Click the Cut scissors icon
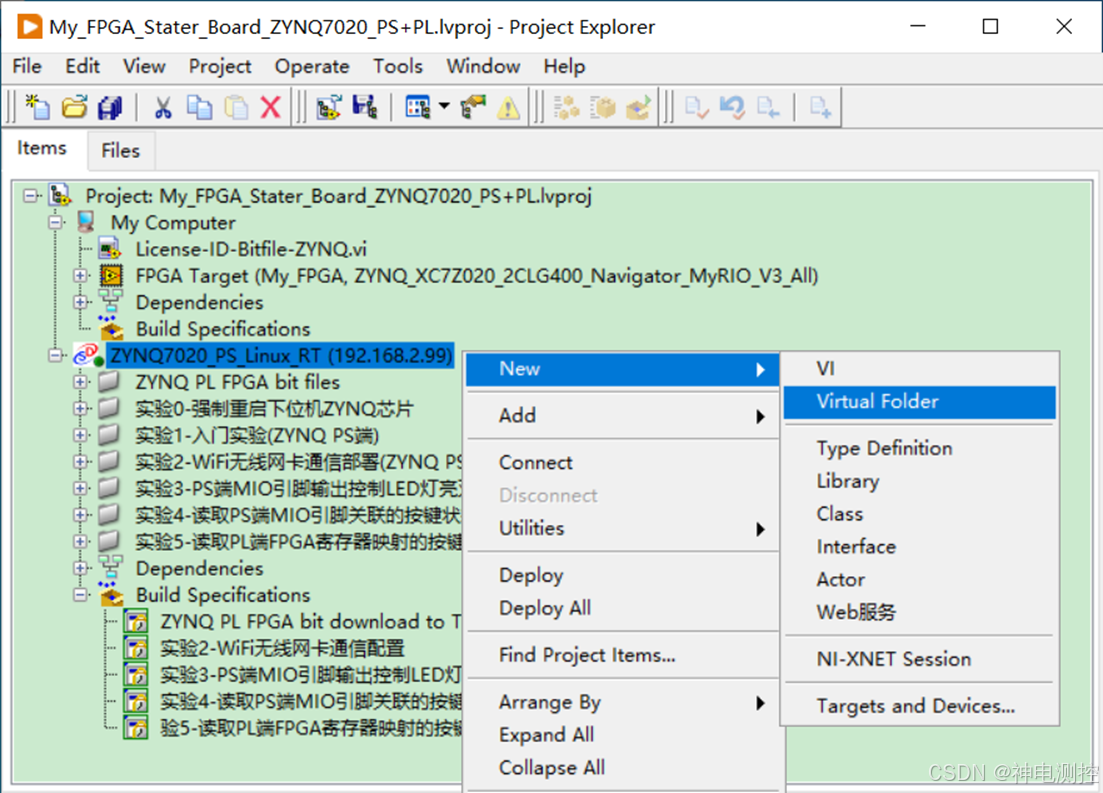 (x=162, y=107)
